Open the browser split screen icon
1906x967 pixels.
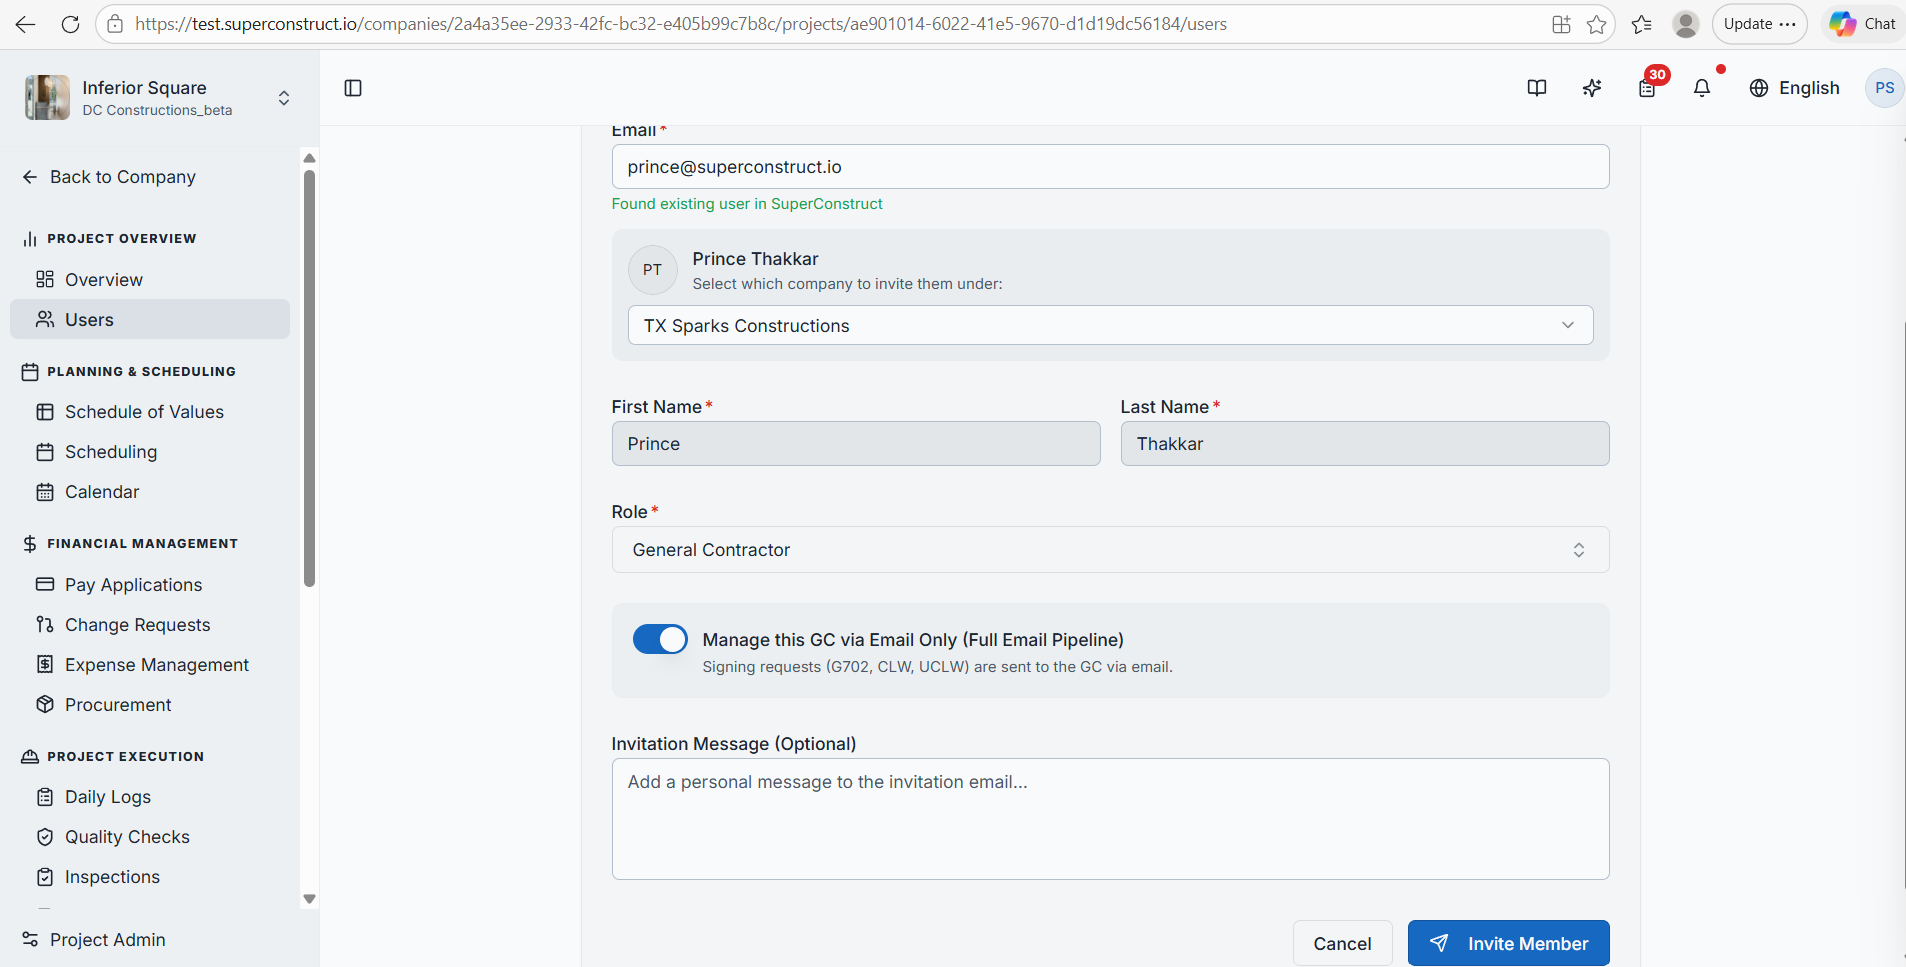point(1561,24)
